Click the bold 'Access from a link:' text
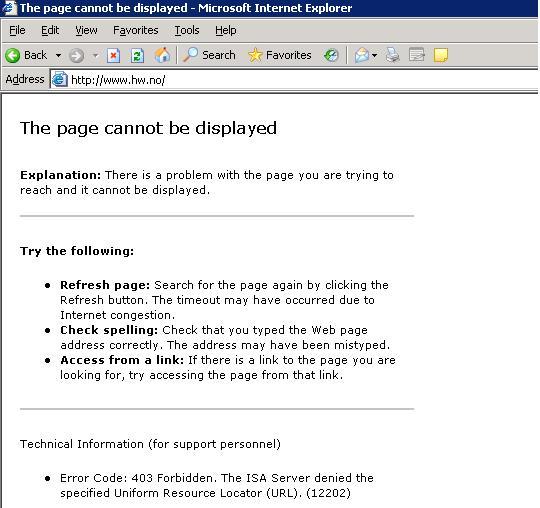Screen dimensions: 540x508 [x=122, y=360]
